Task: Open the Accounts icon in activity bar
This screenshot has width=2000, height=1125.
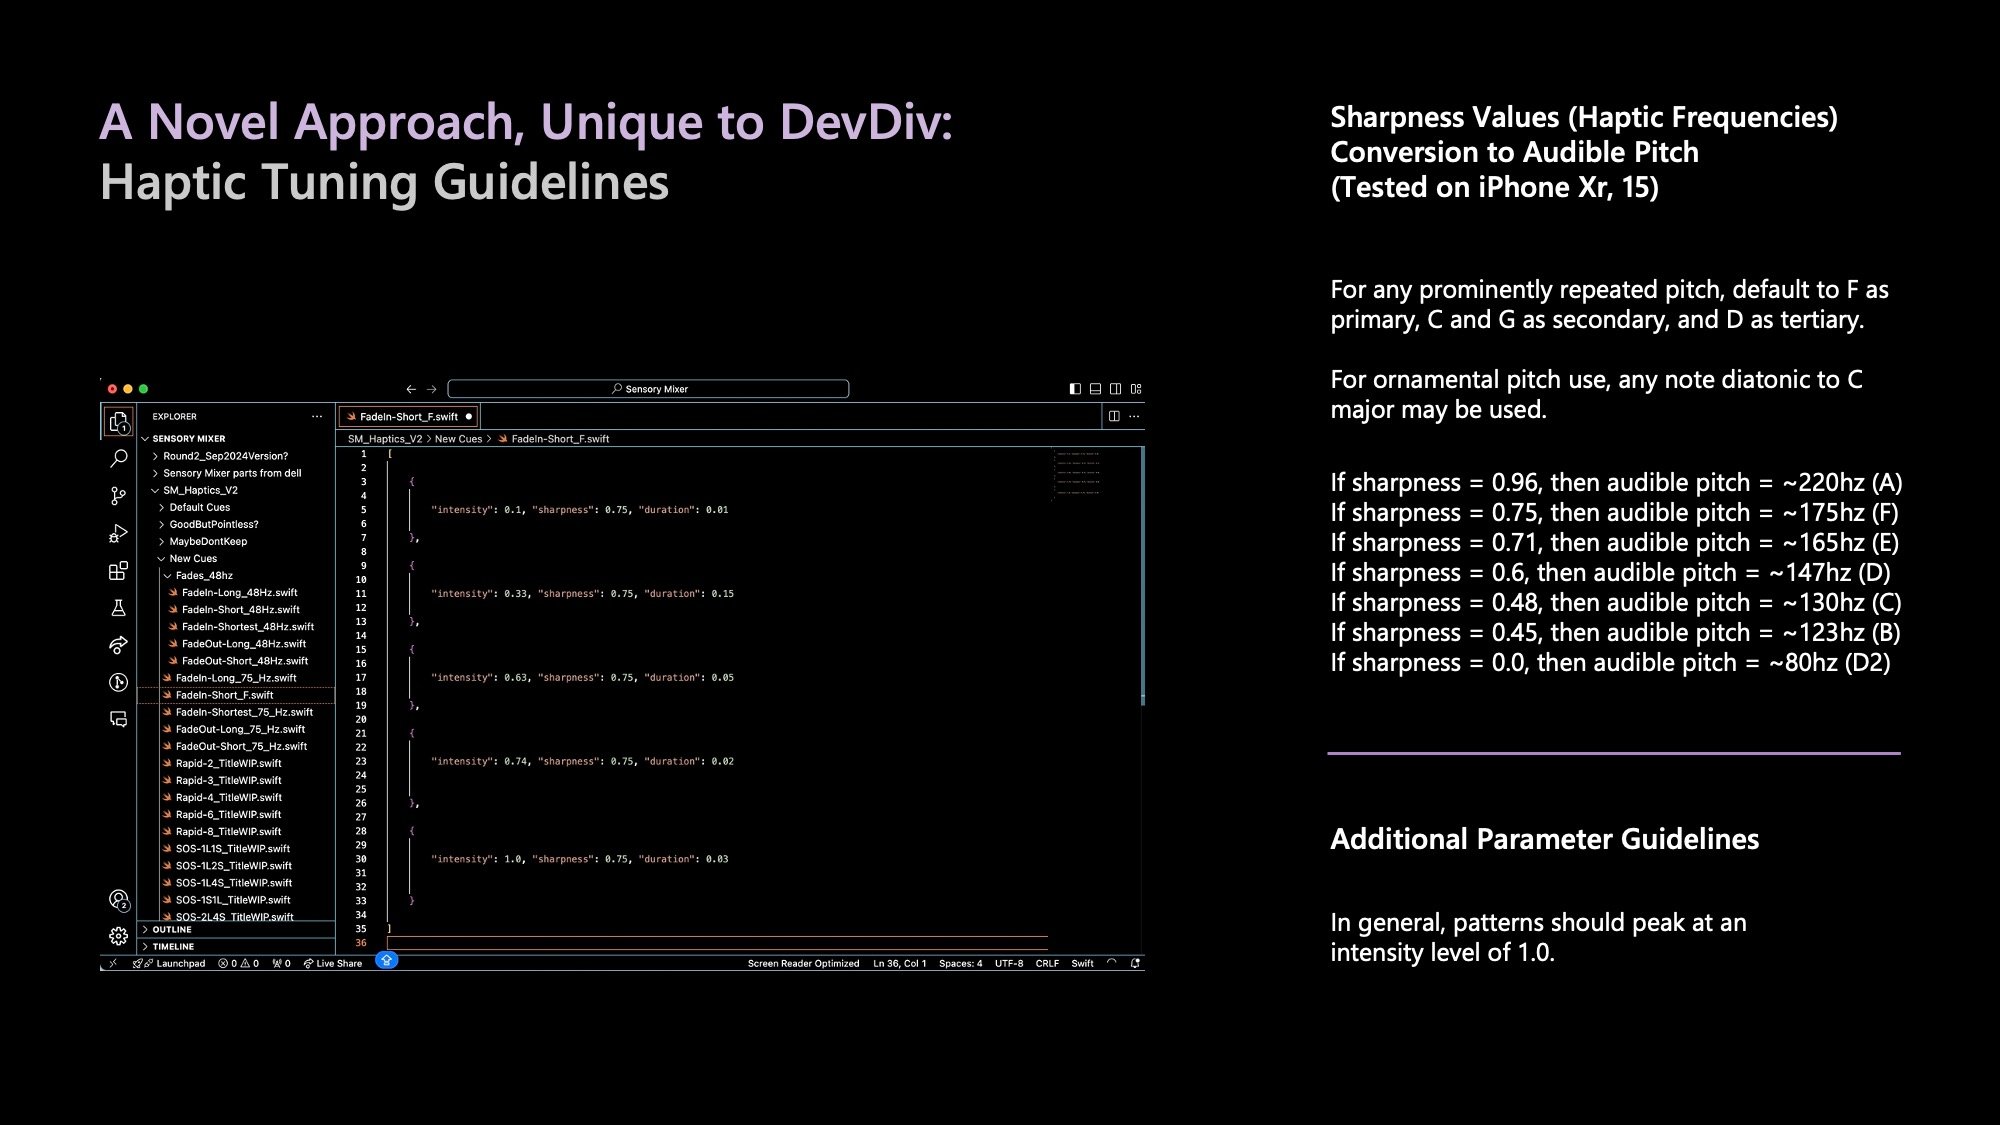Action: click(118, 900)
